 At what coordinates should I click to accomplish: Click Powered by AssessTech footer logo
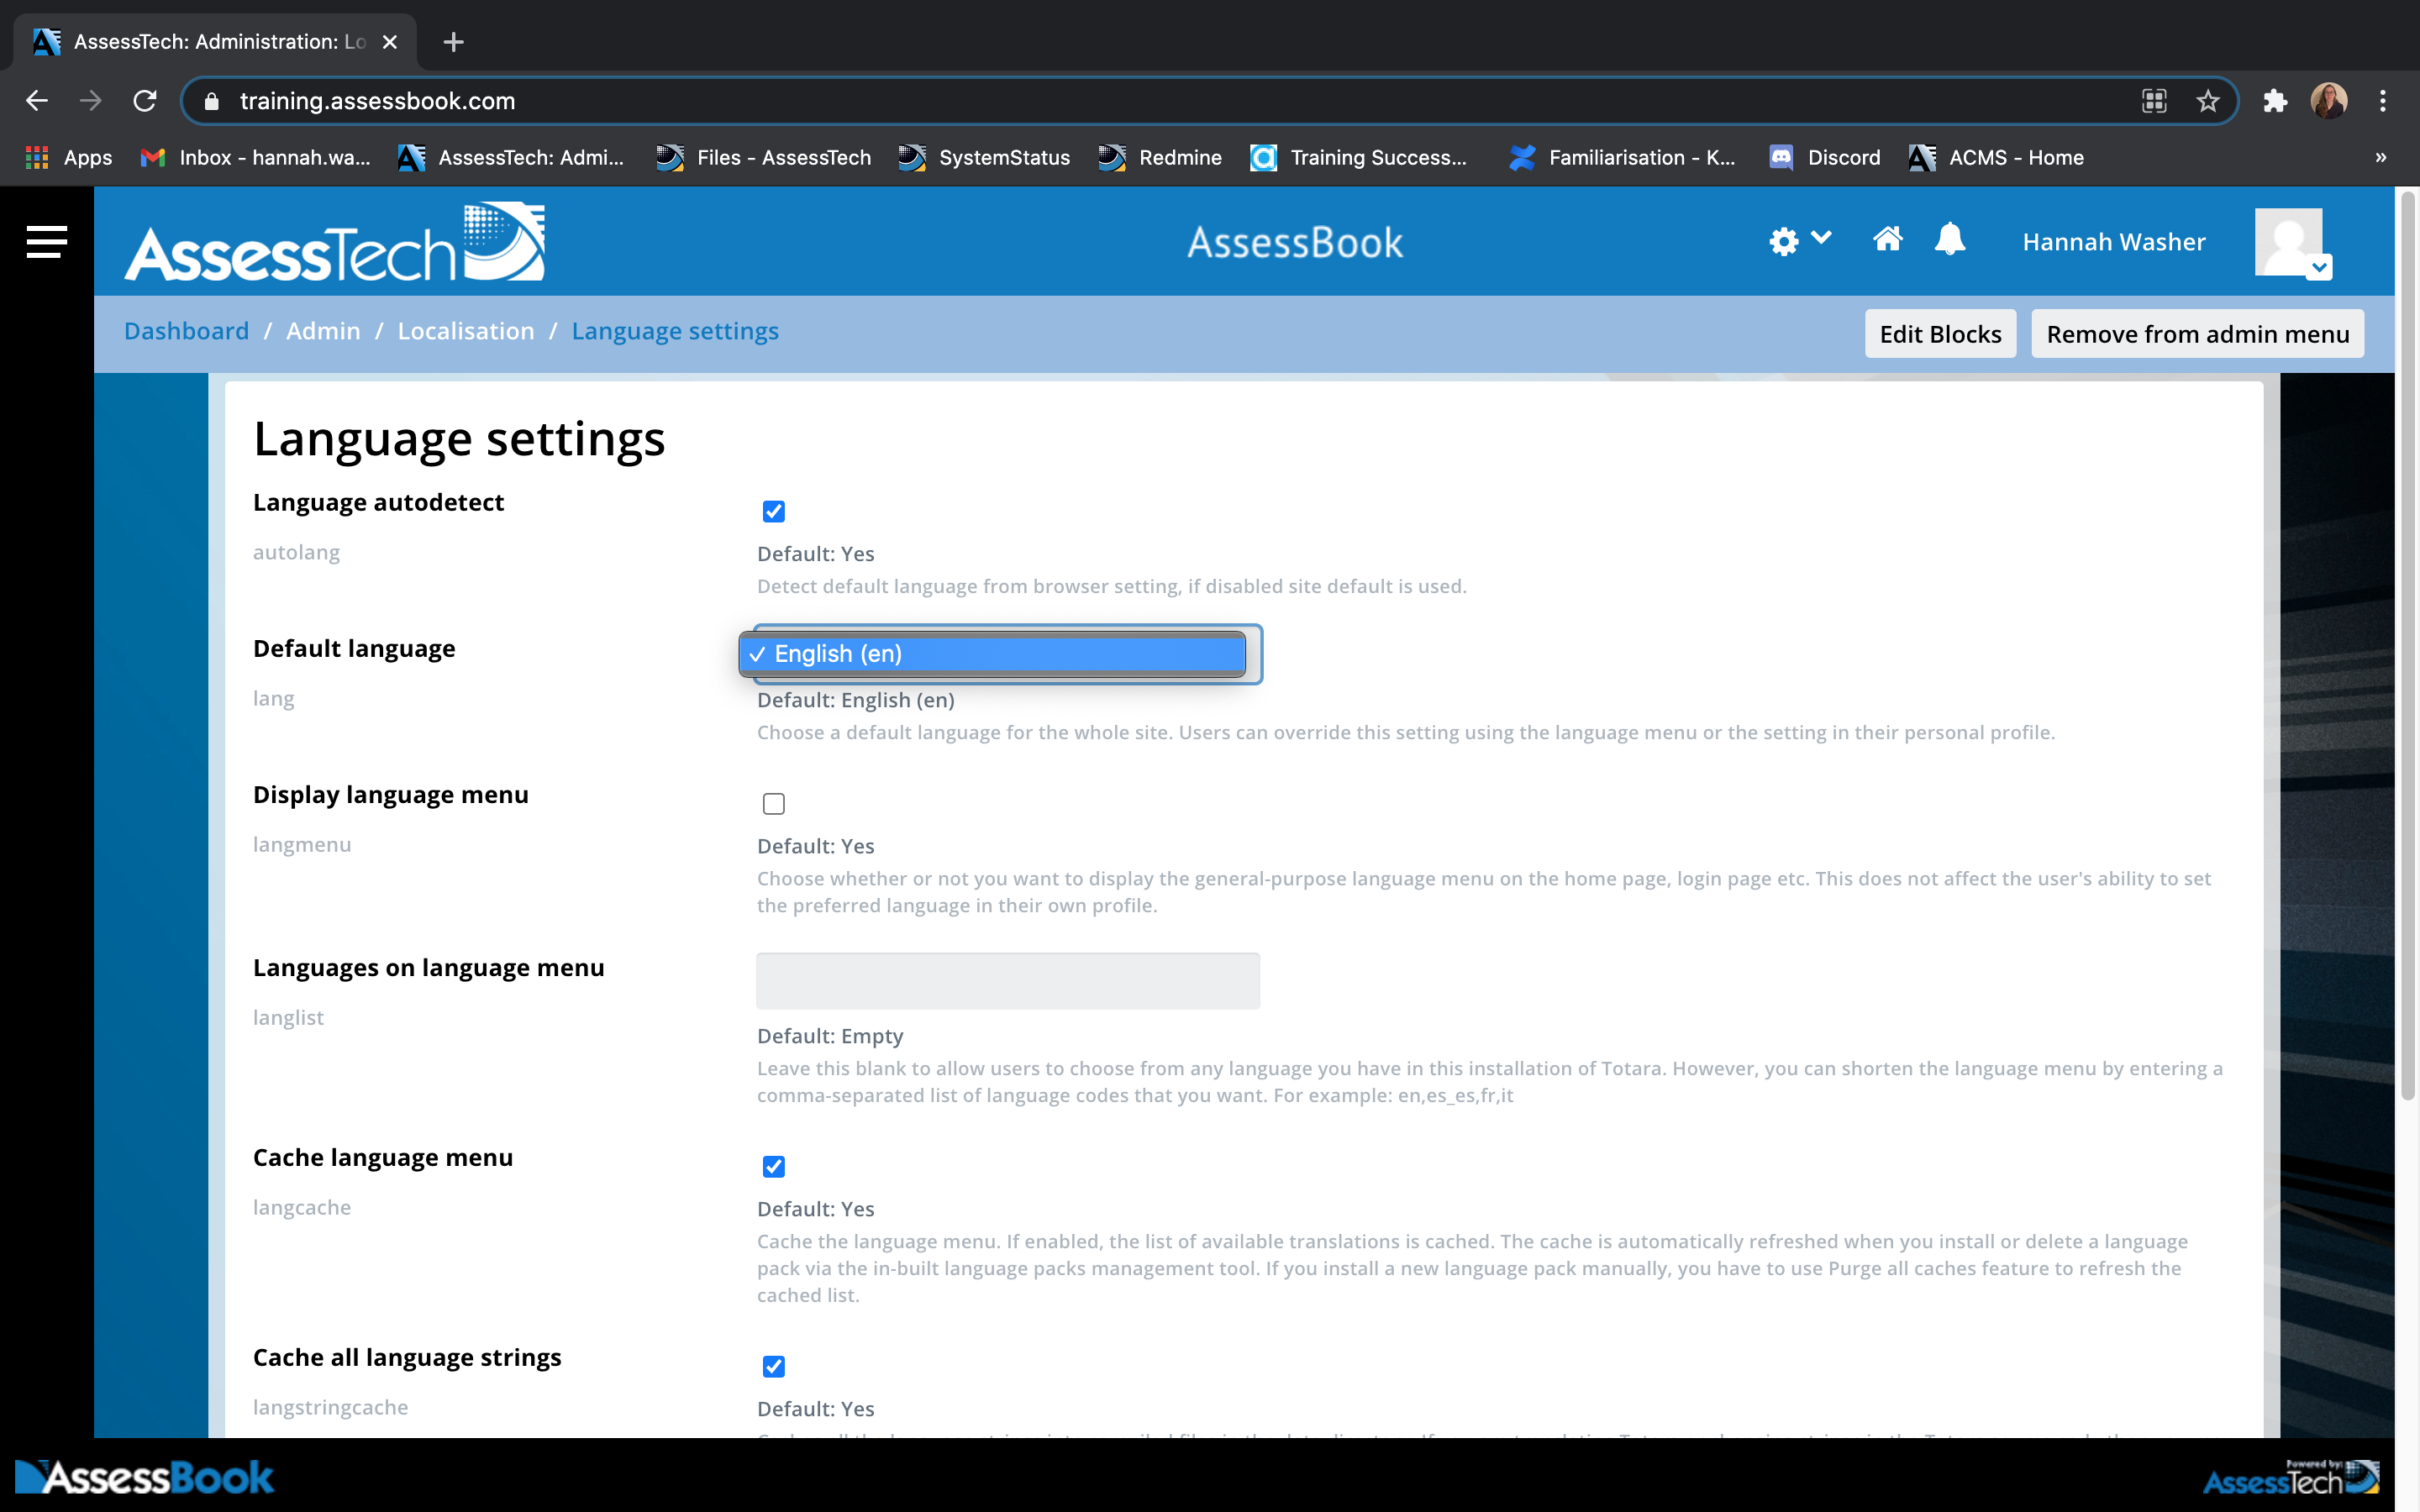click(2291, 1477)
